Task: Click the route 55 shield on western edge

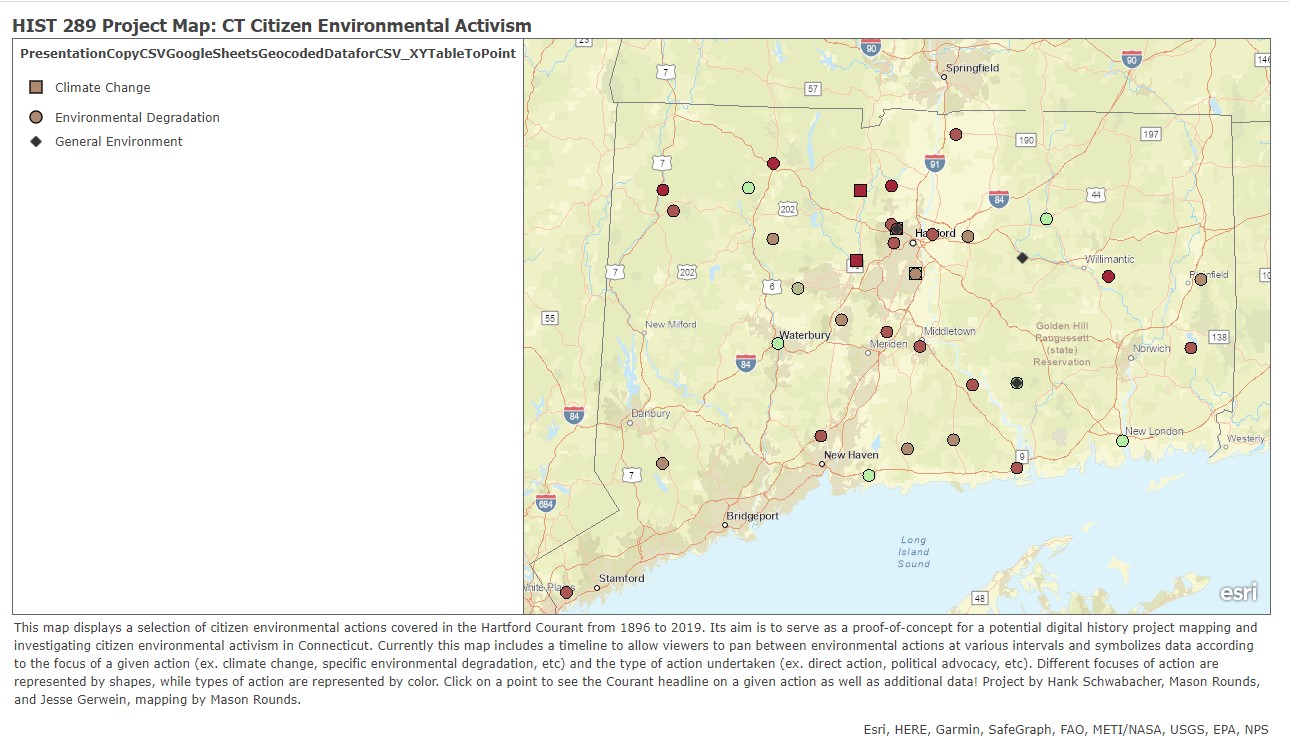Action: click(550, 318)
